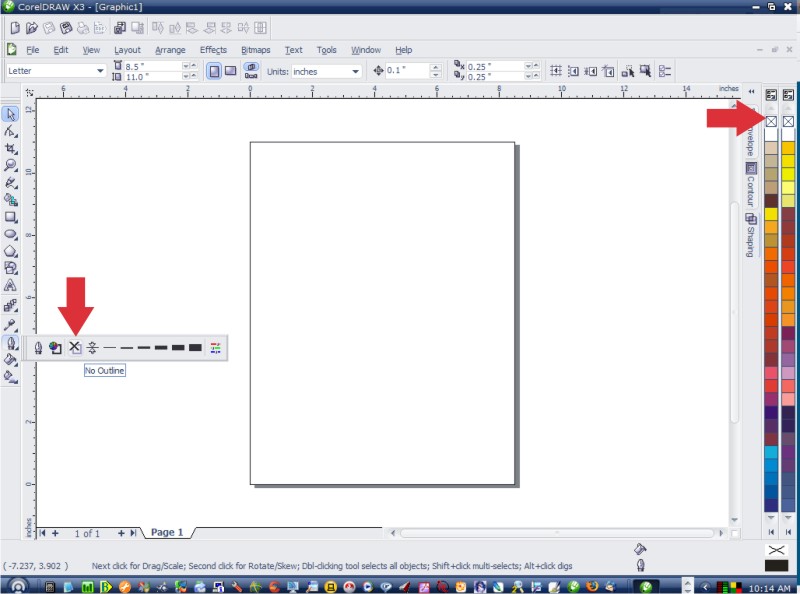Image resolution: width=800 pixels, height=594 pixels.
Task: Open the Shaping docker tab
Action: [x=751, y=235]
